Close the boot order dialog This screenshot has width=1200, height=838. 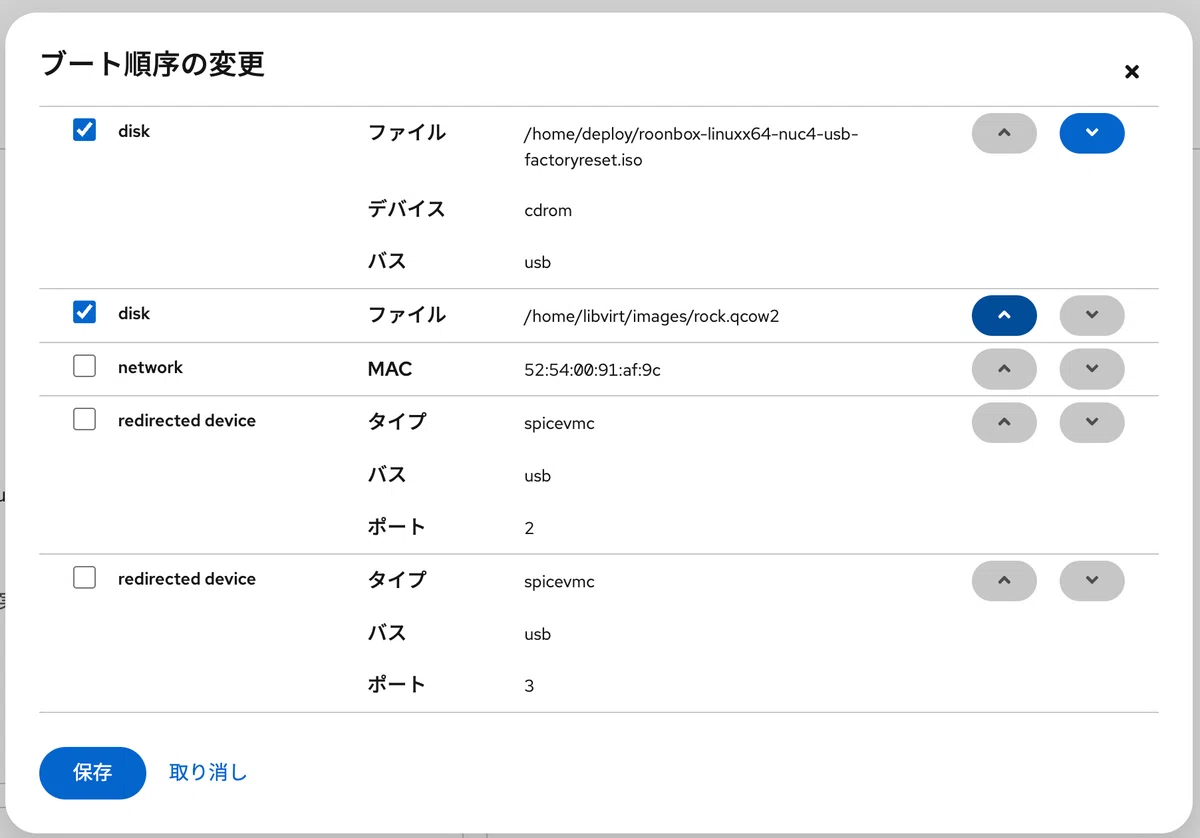pyautogui.click(x=1132, y=72)
